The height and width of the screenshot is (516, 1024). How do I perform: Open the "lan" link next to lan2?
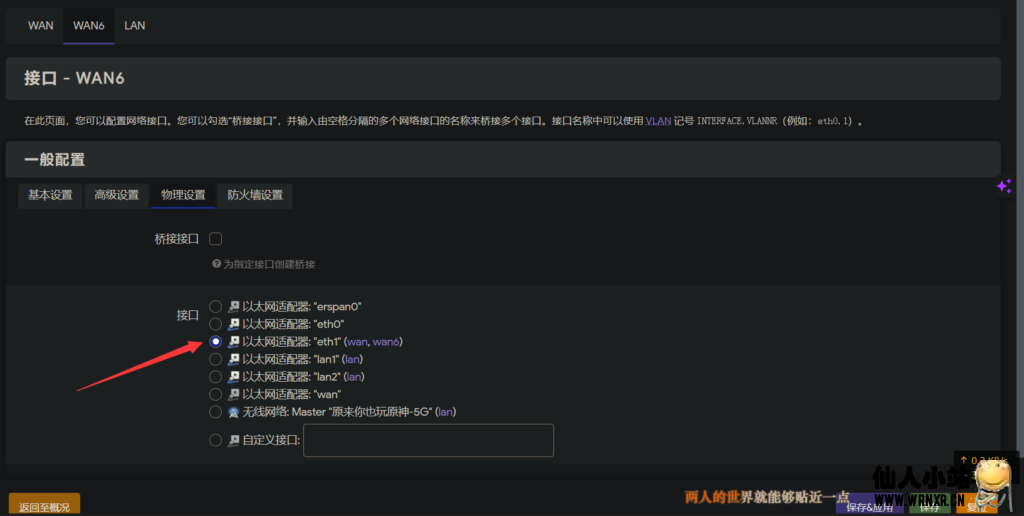point(354,377)
